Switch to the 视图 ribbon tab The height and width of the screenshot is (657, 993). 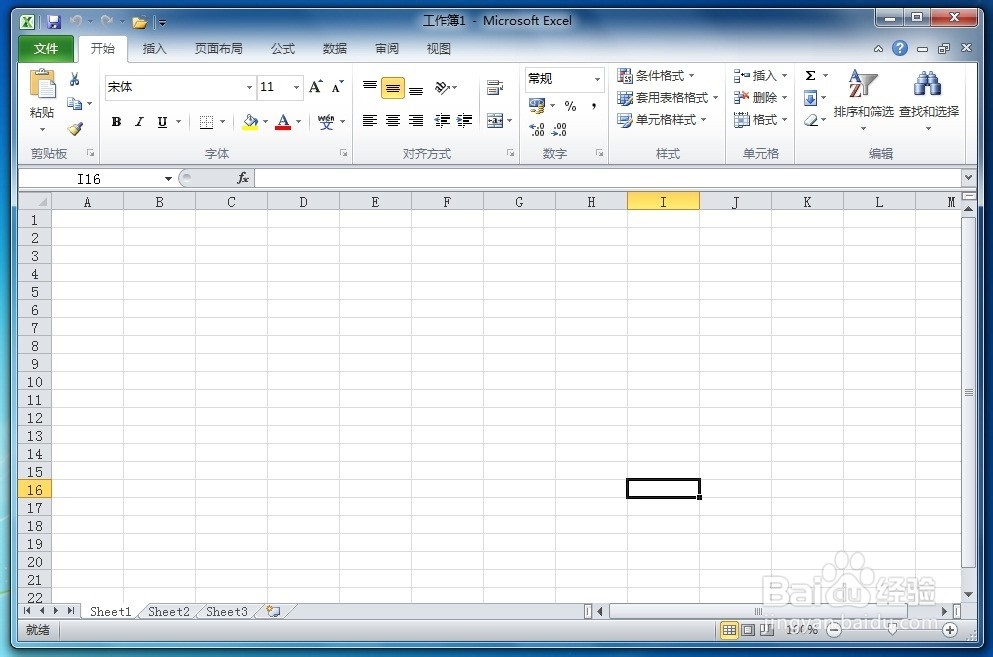(x=439, y=49)
